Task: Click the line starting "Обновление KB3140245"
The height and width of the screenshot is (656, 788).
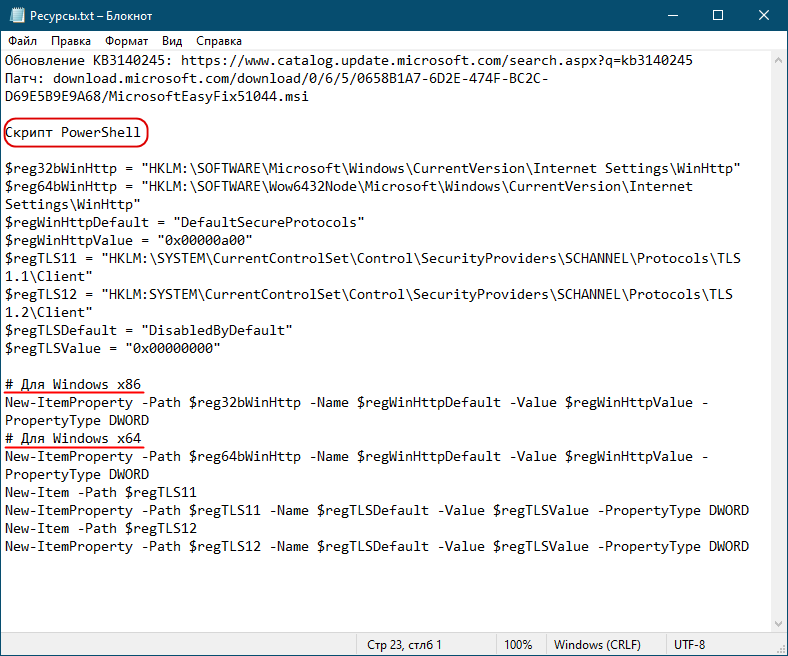Action: point(349,60)
